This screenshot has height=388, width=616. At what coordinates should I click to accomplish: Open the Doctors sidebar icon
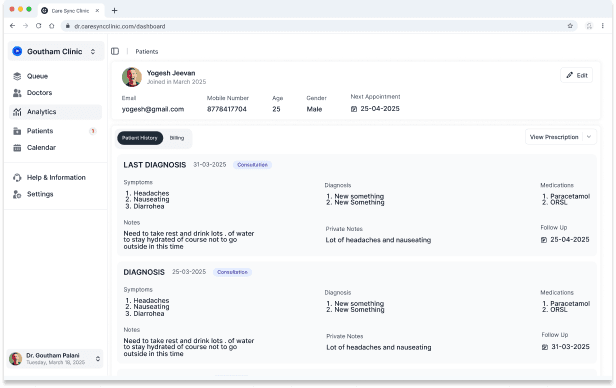pyautogui.click(x=17, y=93)
